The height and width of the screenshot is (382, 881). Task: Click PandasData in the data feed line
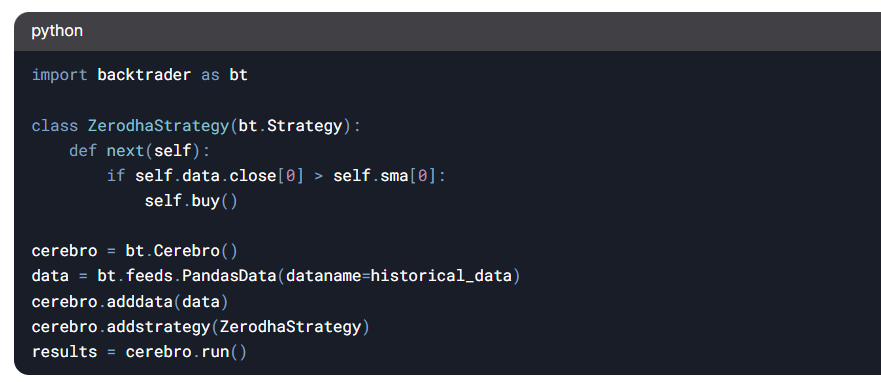(x=229, y=276)
